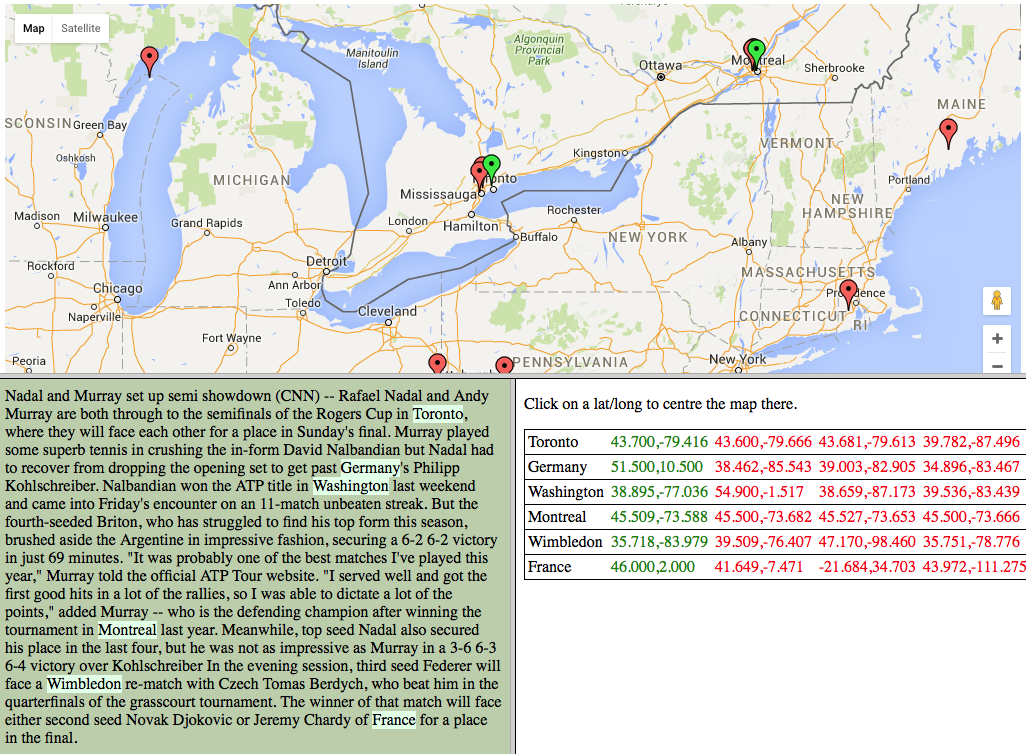This screenshot has height=754, width=1026.
Task: Centre map on Montreal 45.509,-73.588
Action: (659, 517)
